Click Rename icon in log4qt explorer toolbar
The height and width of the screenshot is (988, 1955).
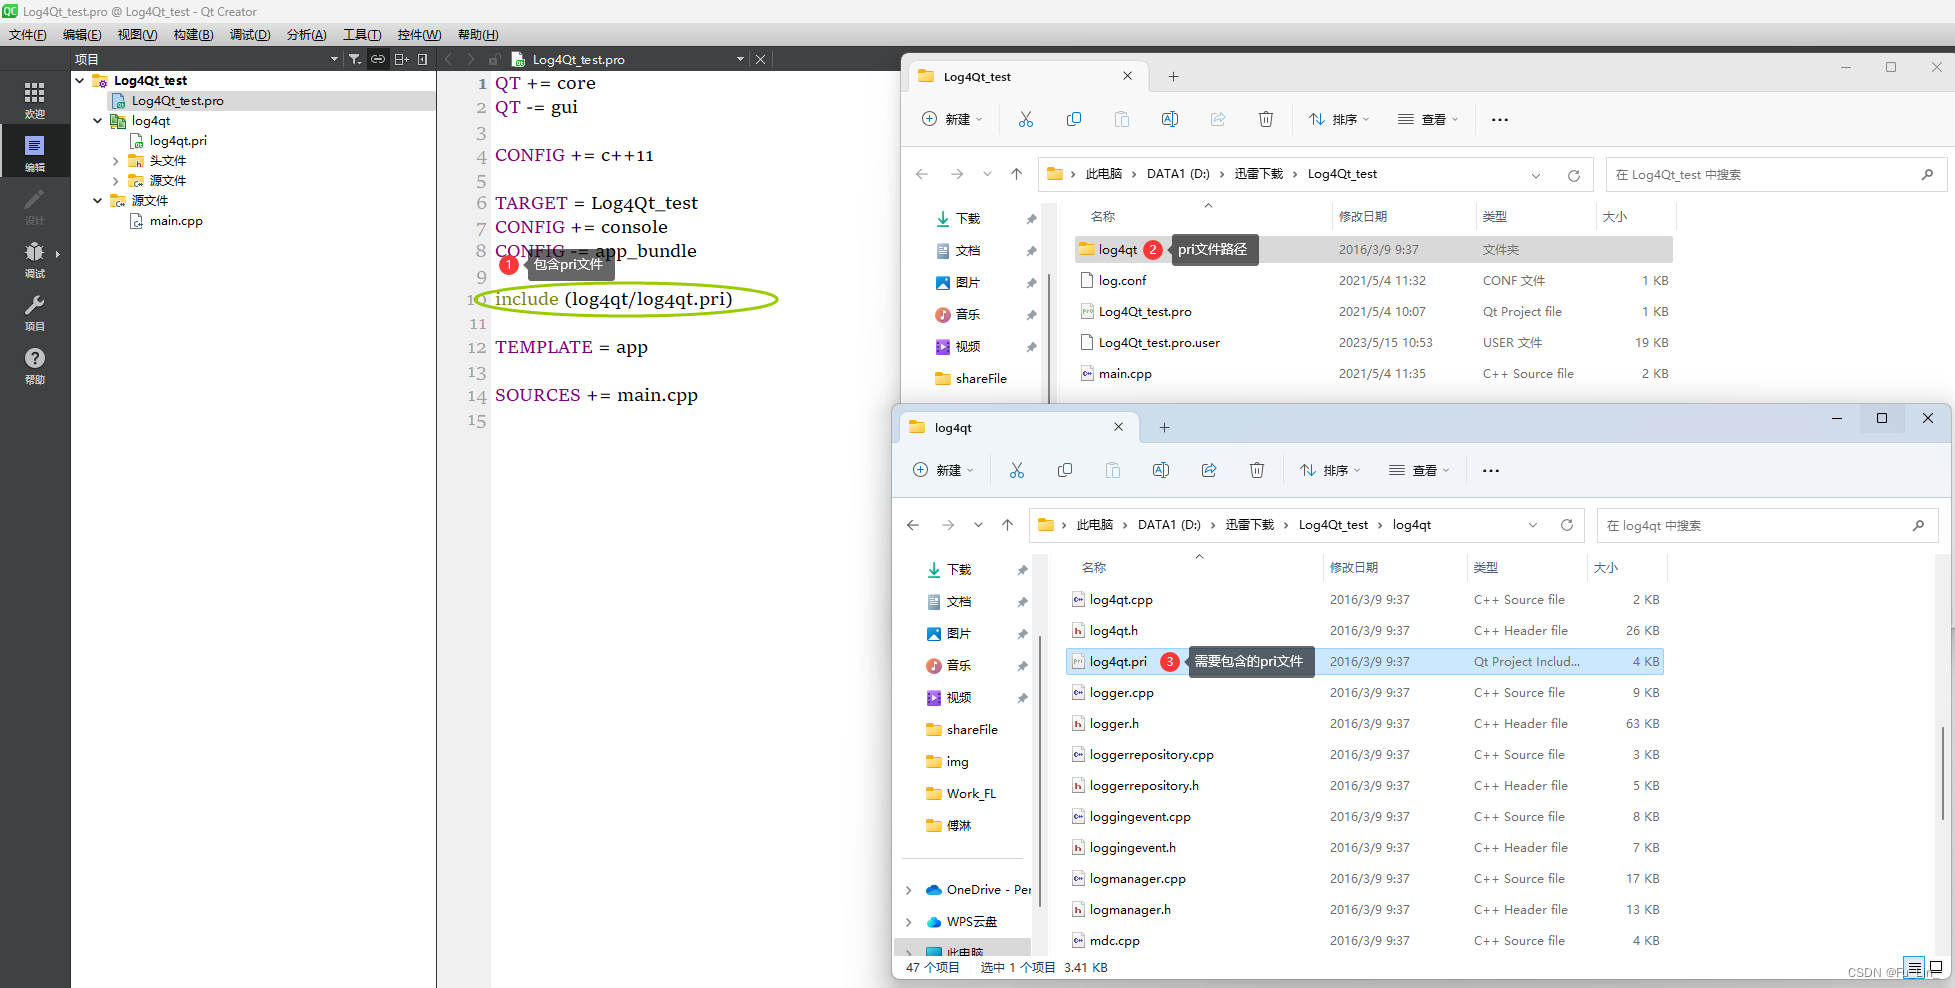pyautogui.click(x=1161, y=470)
